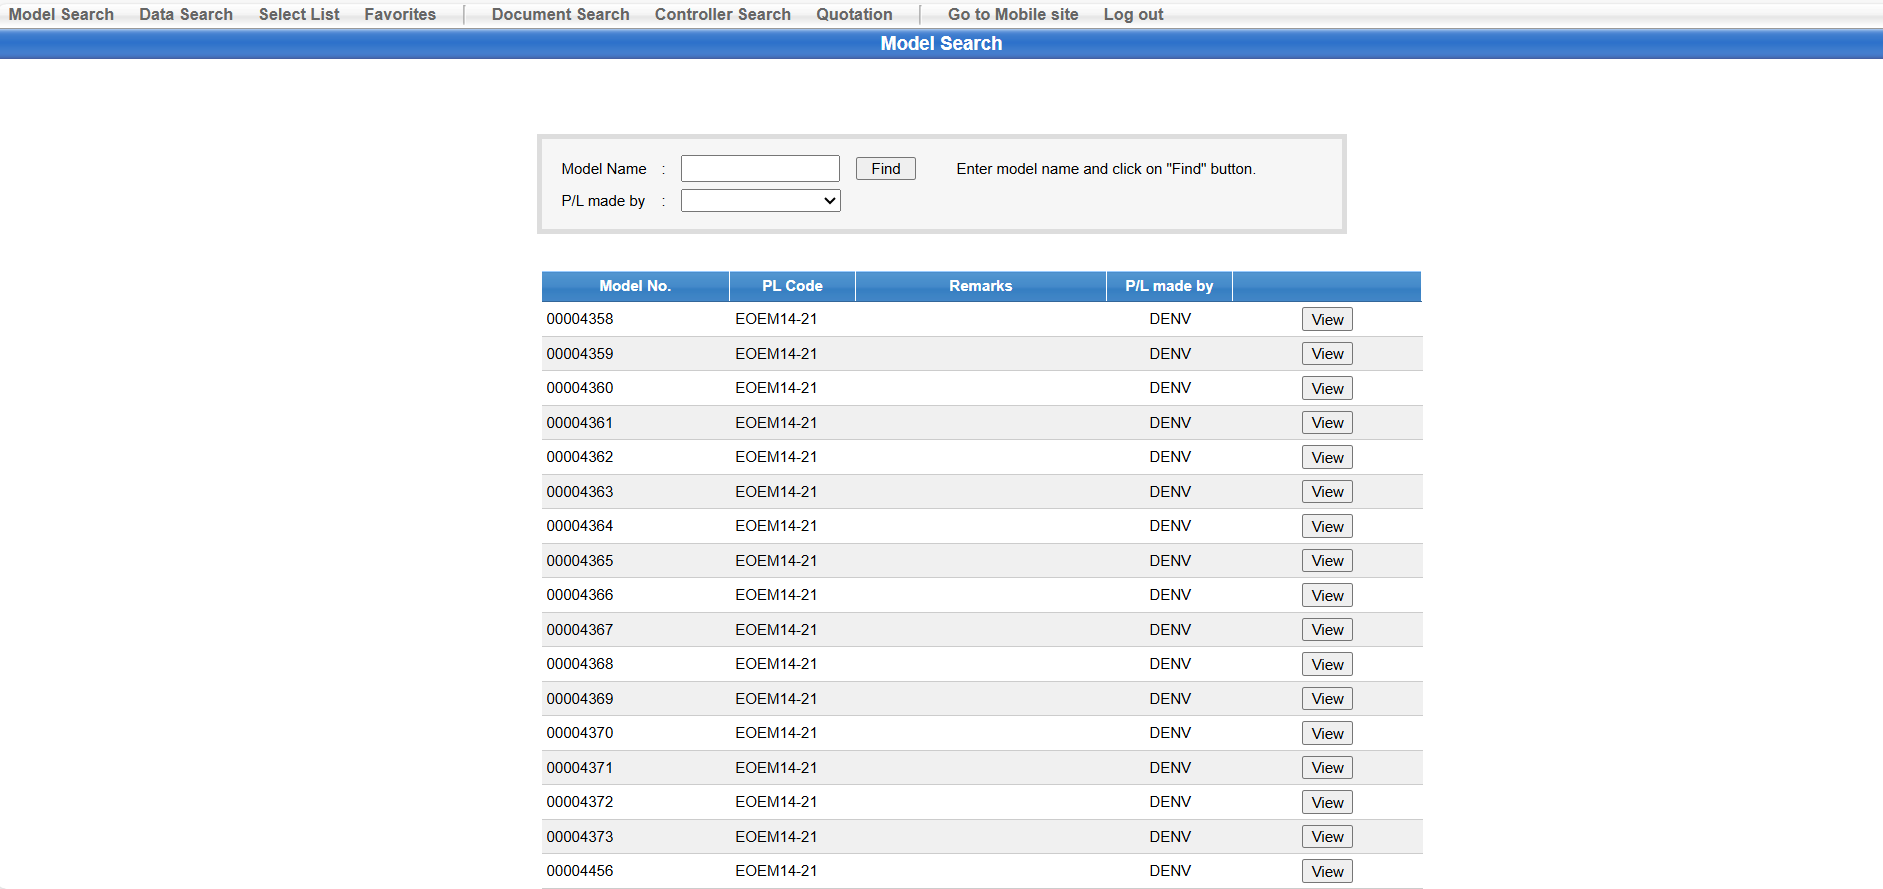Screen dimensions: 1883x889
Task: Open View for model 00004364
Action: click(1327, 527)
